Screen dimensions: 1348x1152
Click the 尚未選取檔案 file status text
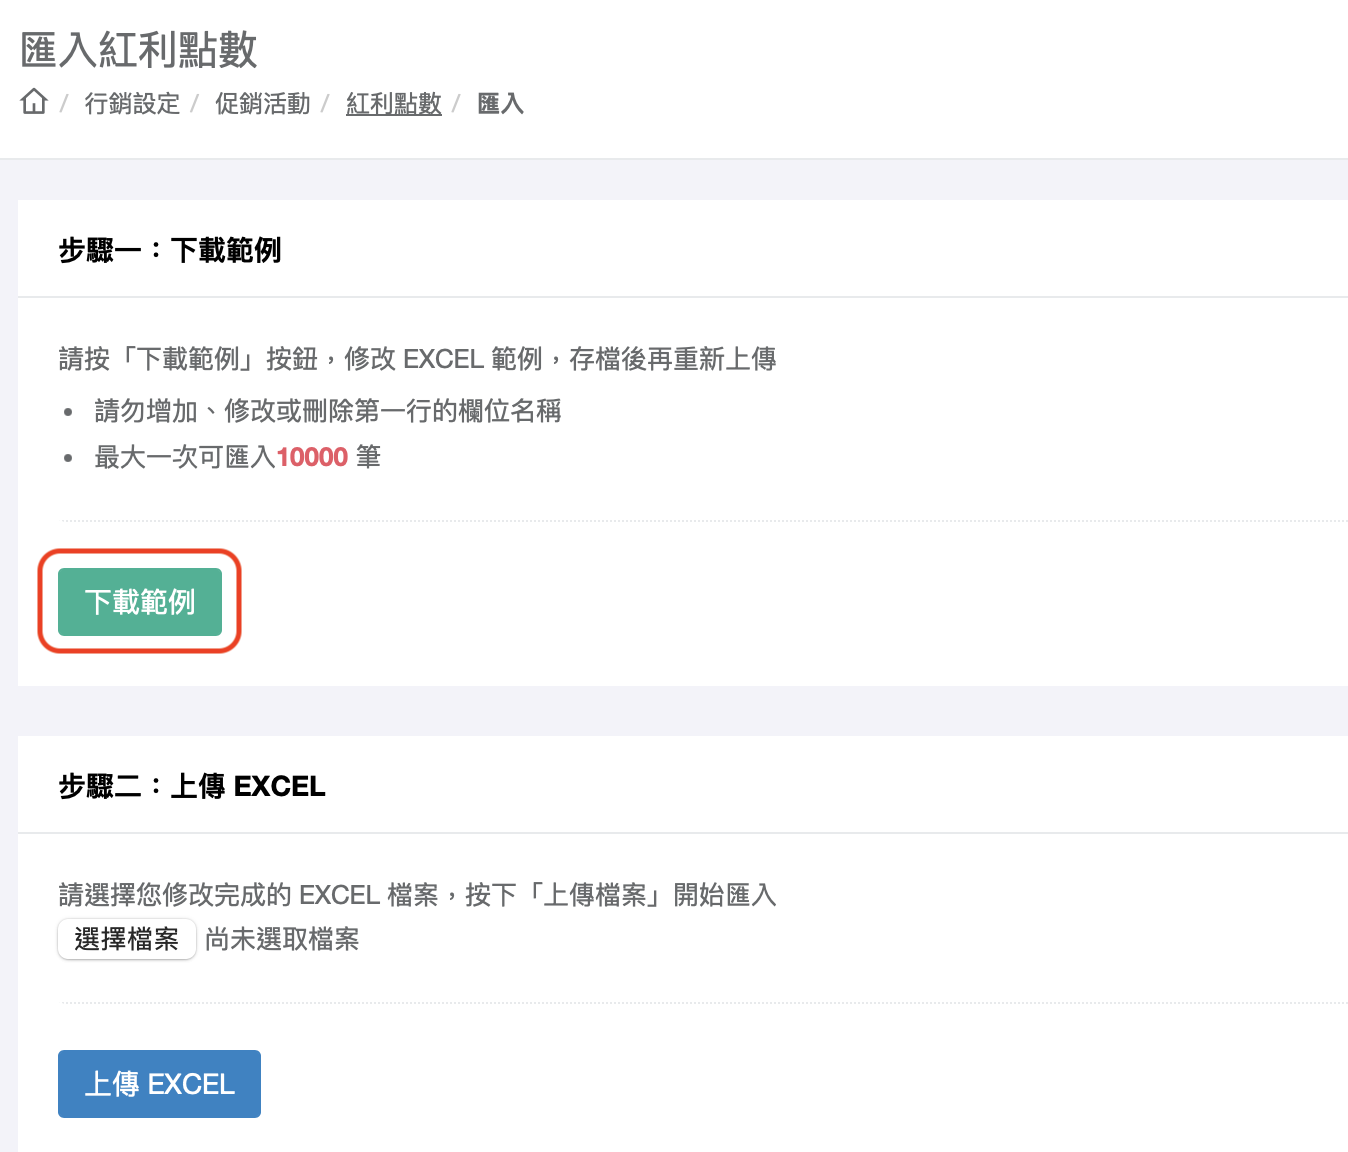pyautogui.click(x=281, y=939)
